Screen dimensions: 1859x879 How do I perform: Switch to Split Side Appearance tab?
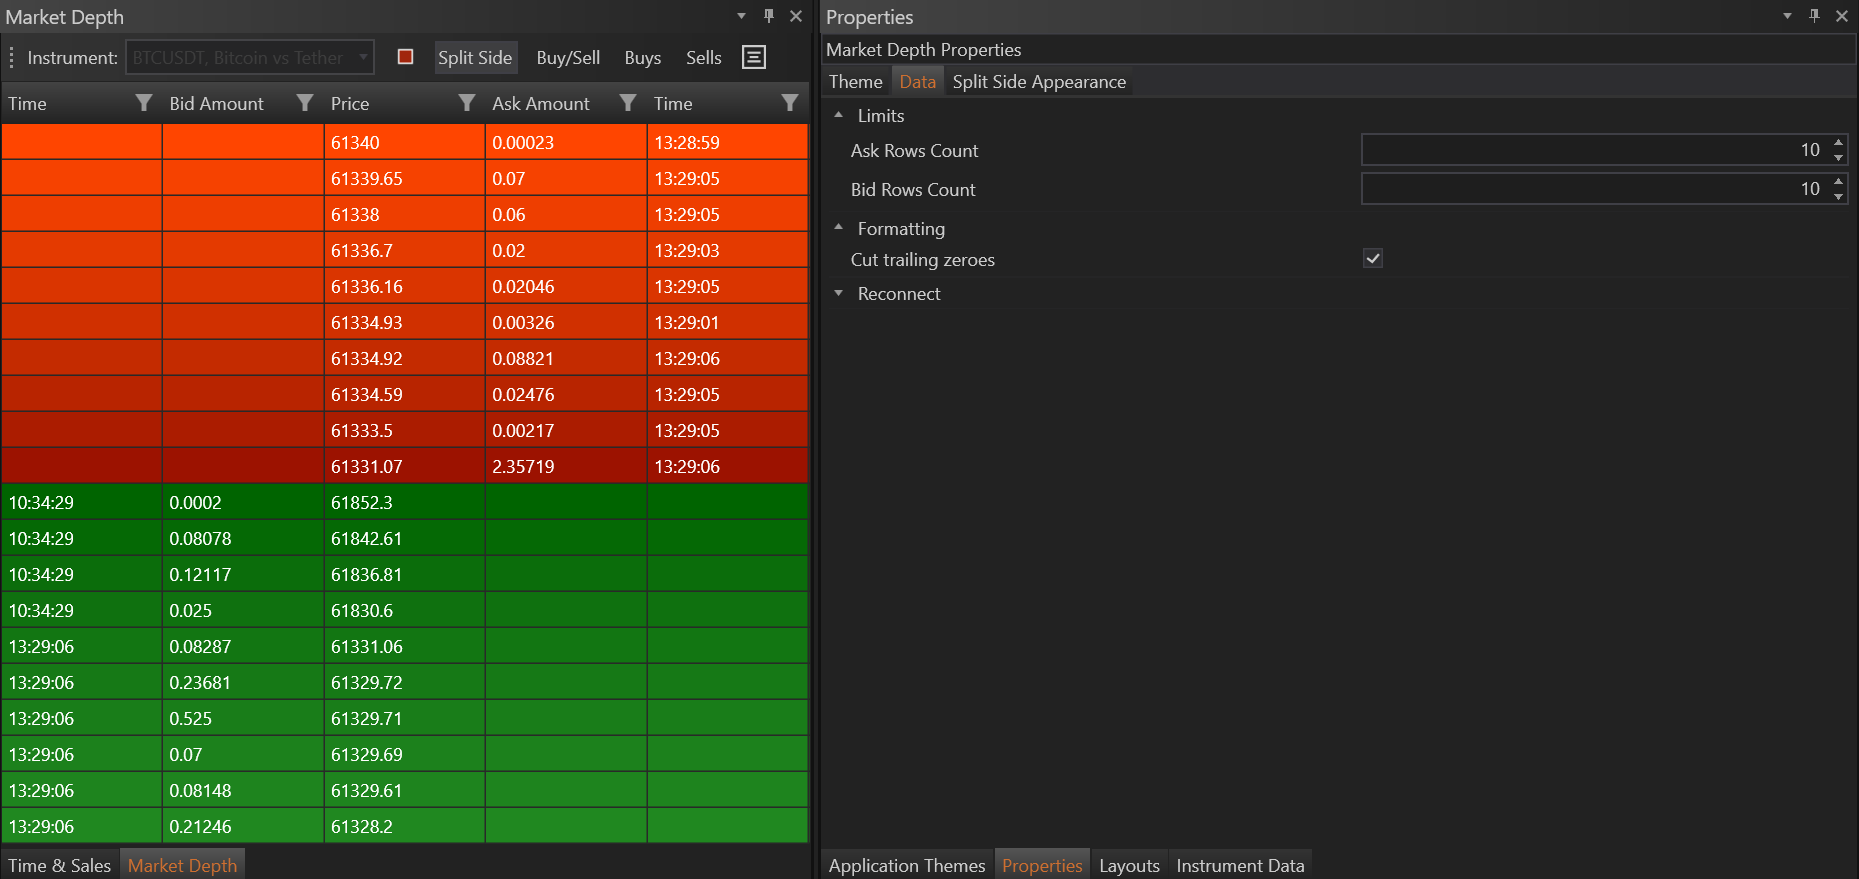[1039, 82]
